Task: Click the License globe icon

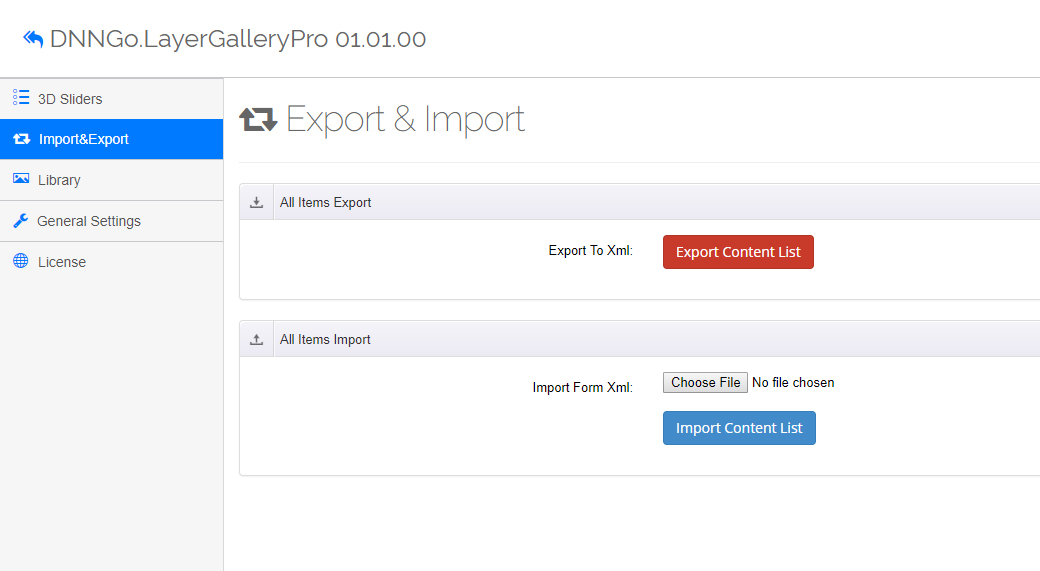Action: [21, 261]
